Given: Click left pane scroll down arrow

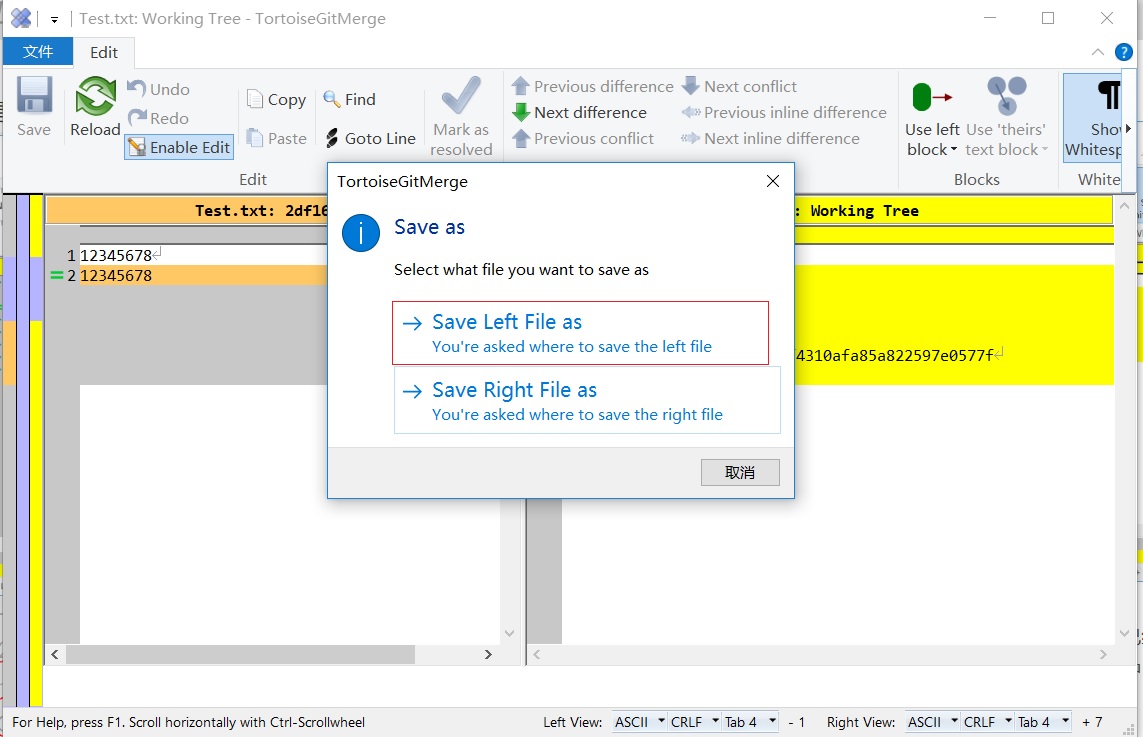Looking at the screenshot, I should [x=510, y=633].
